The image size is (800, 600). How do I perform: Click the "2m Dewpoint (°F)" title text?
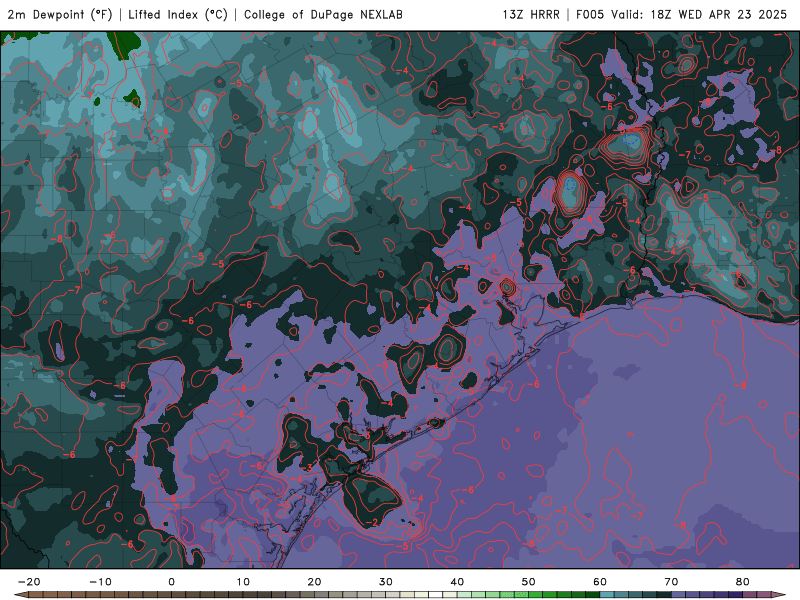(x=60, y=14)
